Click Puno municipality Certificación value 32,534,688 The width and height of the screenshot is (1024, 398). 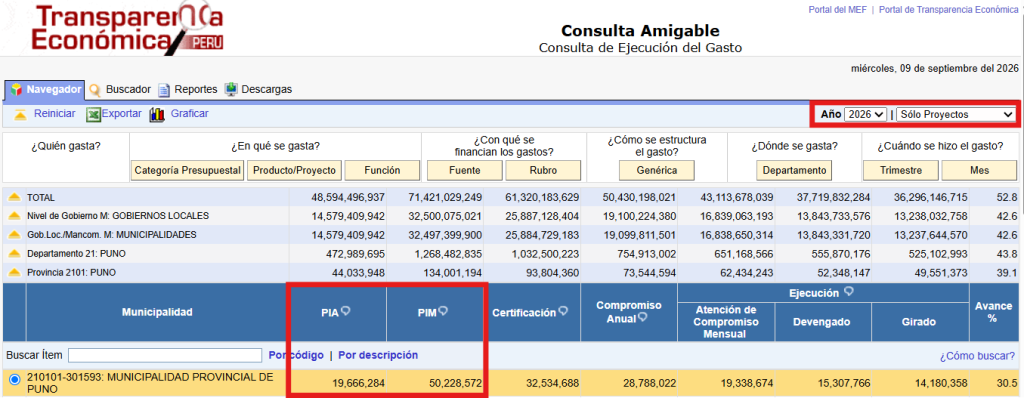pyautogui.click(x=552, y=383)
